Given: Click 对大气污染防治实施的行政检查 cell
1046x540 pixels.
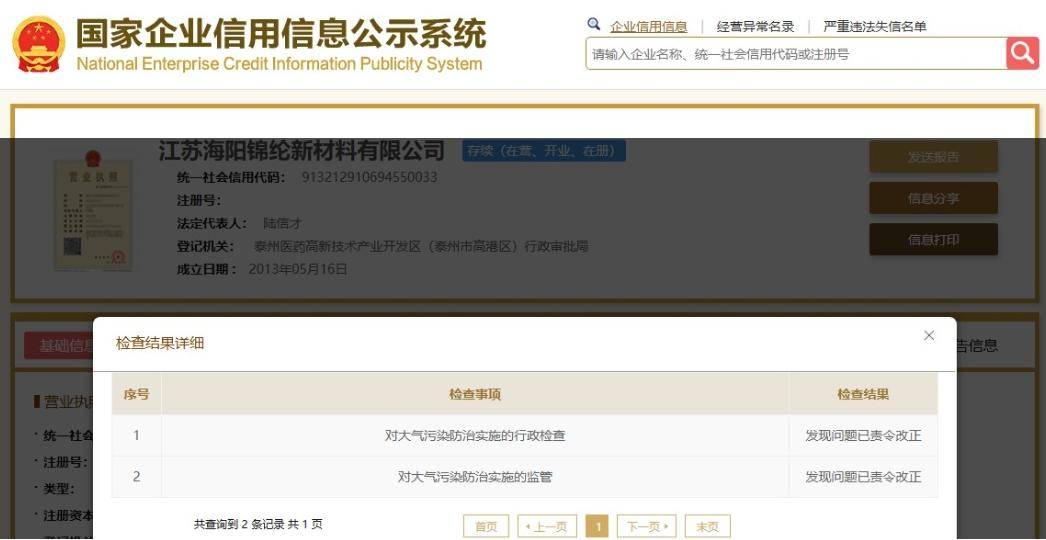Looking at the screenshot, I should coord(475,436).
